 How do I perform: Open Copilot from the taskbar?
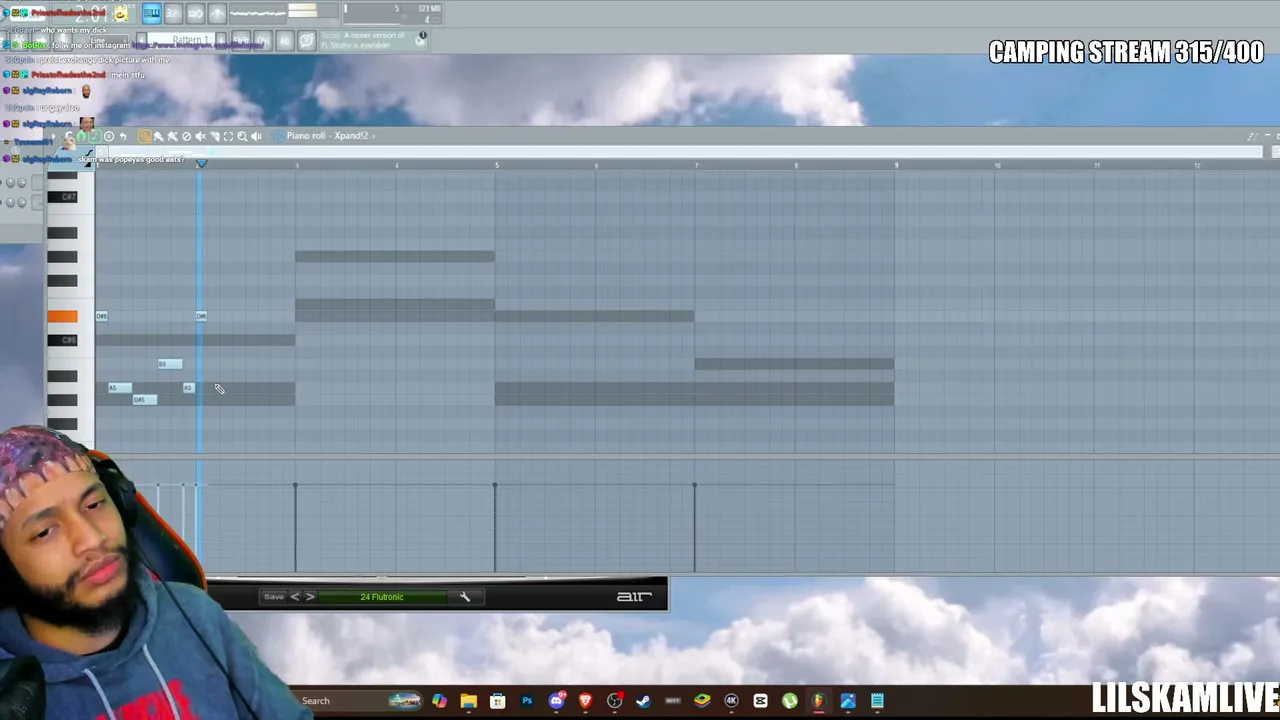[439, 701]
